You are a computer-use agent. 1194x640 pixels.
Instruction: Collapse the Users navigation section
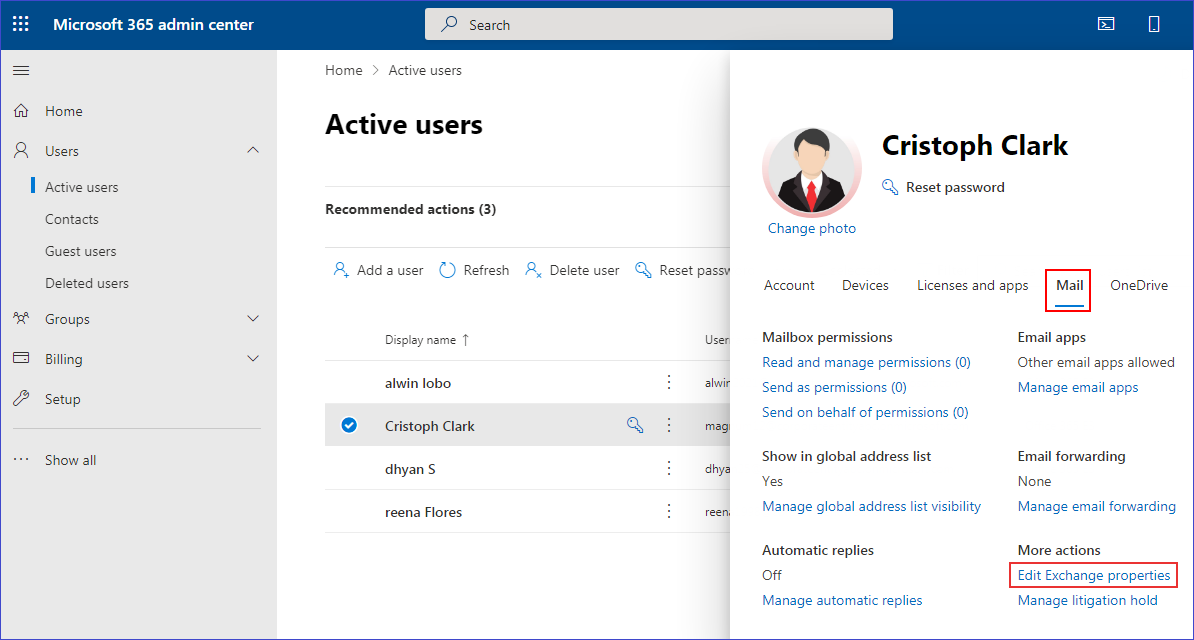click(253, 151)
